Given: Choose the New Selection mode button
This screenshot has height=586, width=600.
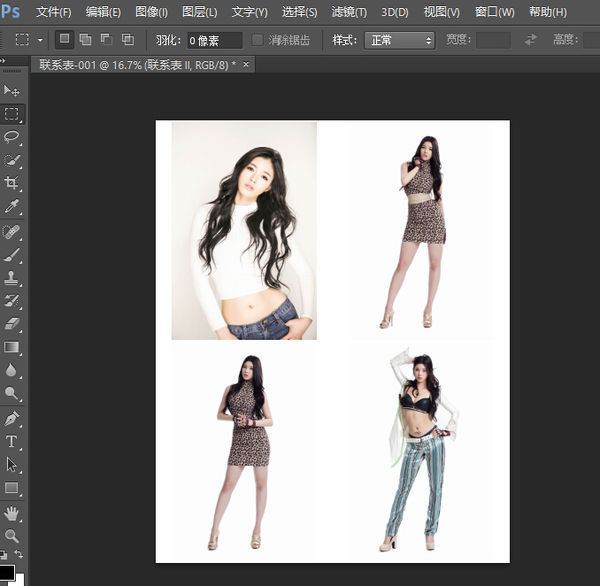Looking at the screenshot, I should point(64,40).
